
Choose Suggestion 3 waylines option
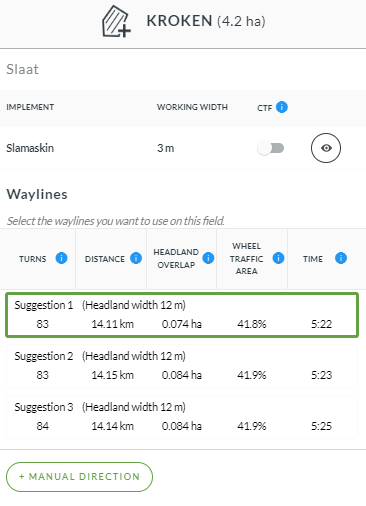[x=182, y=417]
